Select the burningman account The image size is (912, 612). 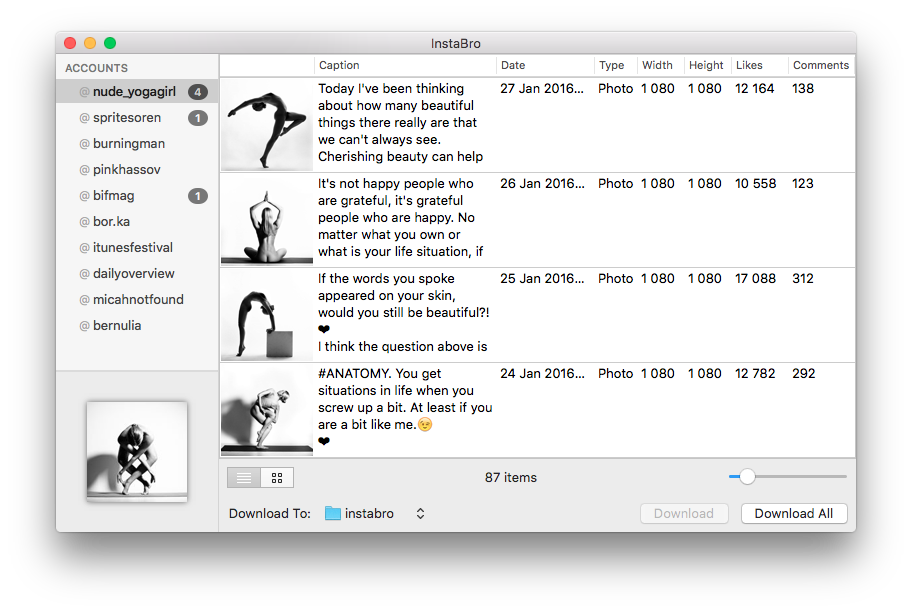[137, 144]
